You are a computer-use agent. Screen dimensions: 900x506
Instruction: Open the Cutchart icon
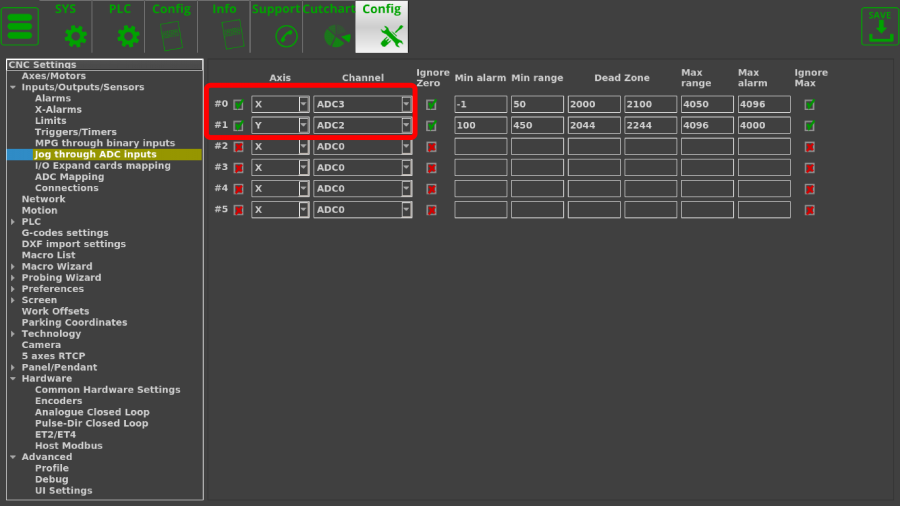pyautogui.click(x=334, y=37)
